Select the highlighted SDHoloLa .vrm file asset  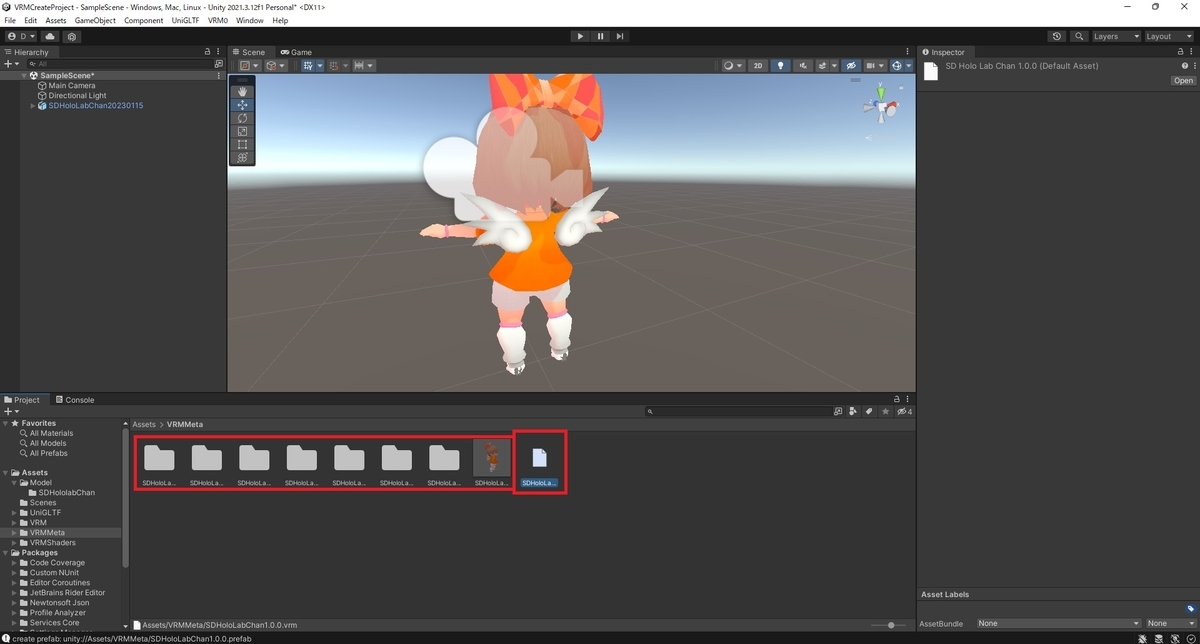[x=539, y=462]
